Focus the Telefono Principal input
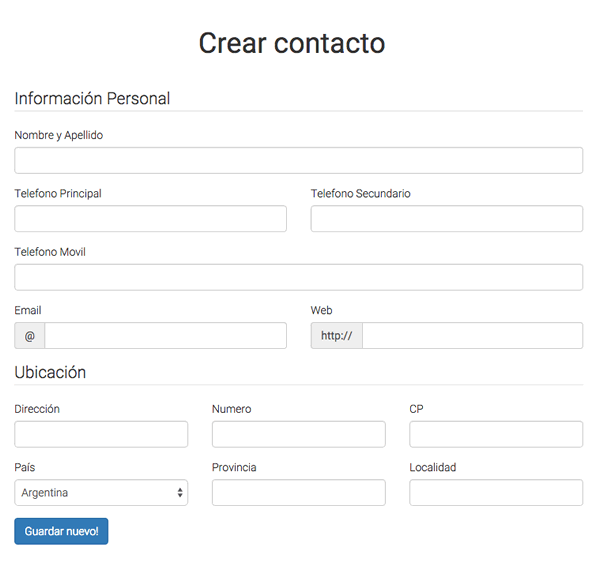 pos(150,219)
